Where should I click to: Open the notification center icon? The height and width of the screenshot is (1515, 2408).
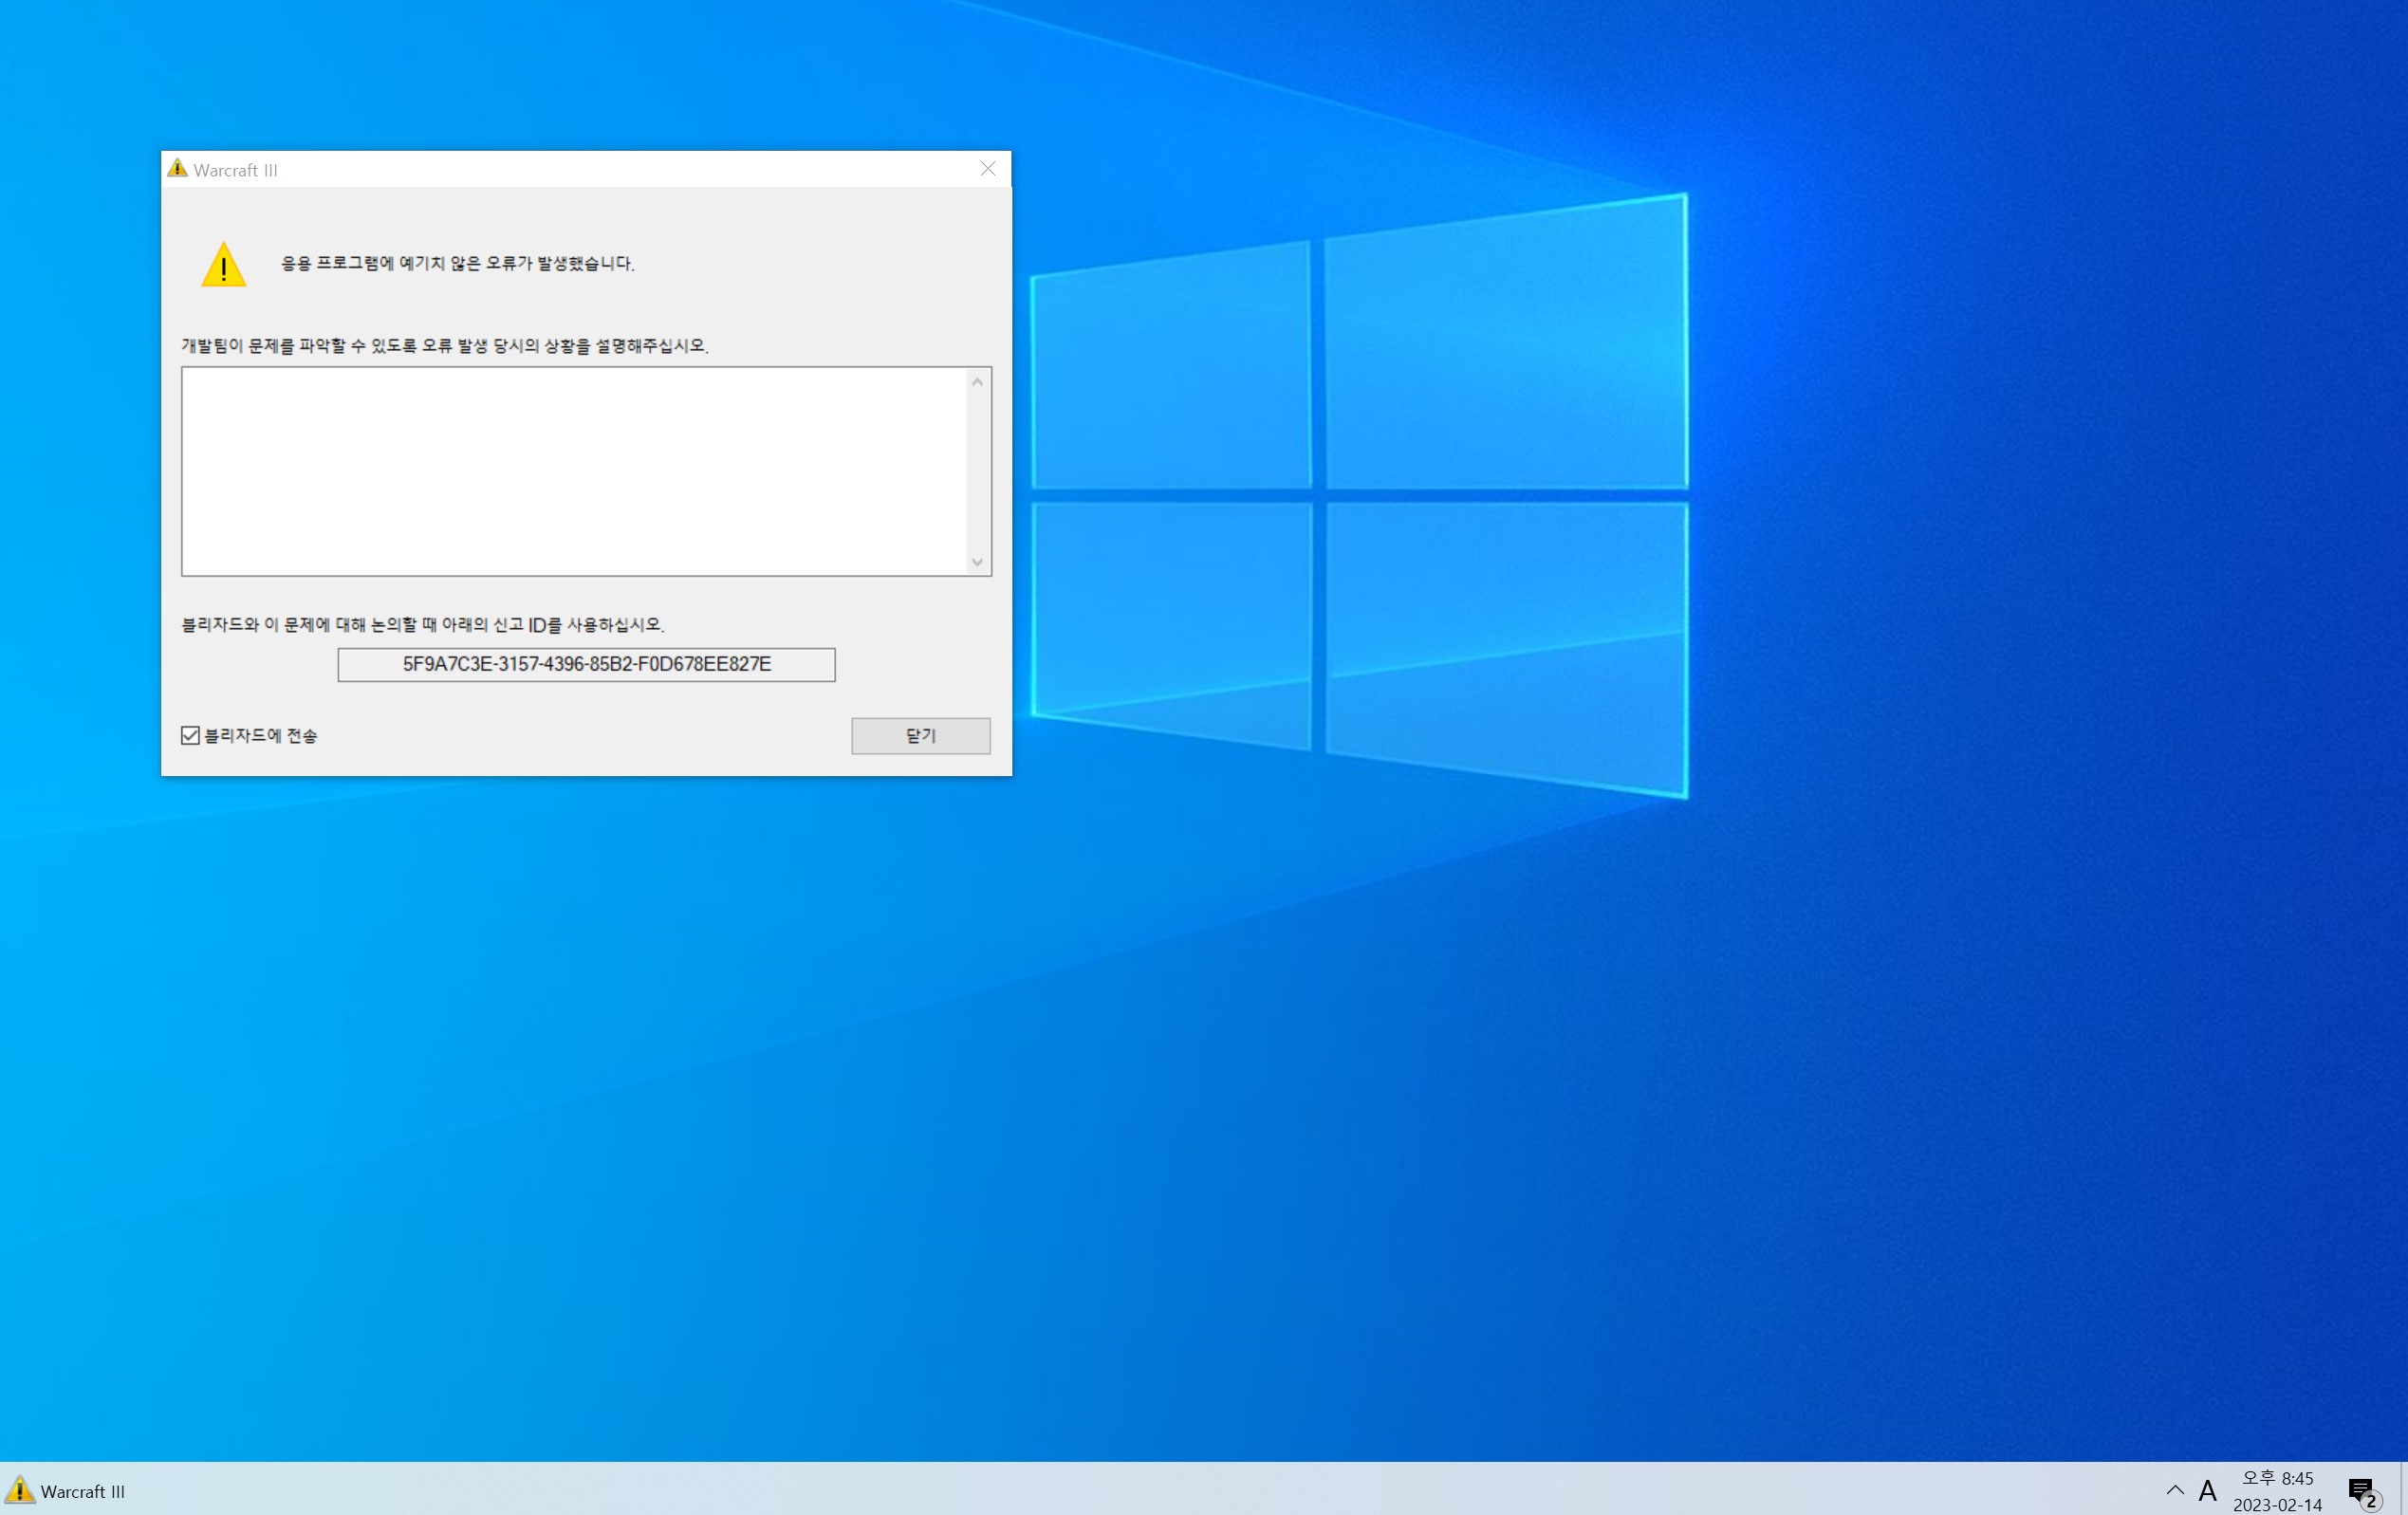tap(2364, 1492)
